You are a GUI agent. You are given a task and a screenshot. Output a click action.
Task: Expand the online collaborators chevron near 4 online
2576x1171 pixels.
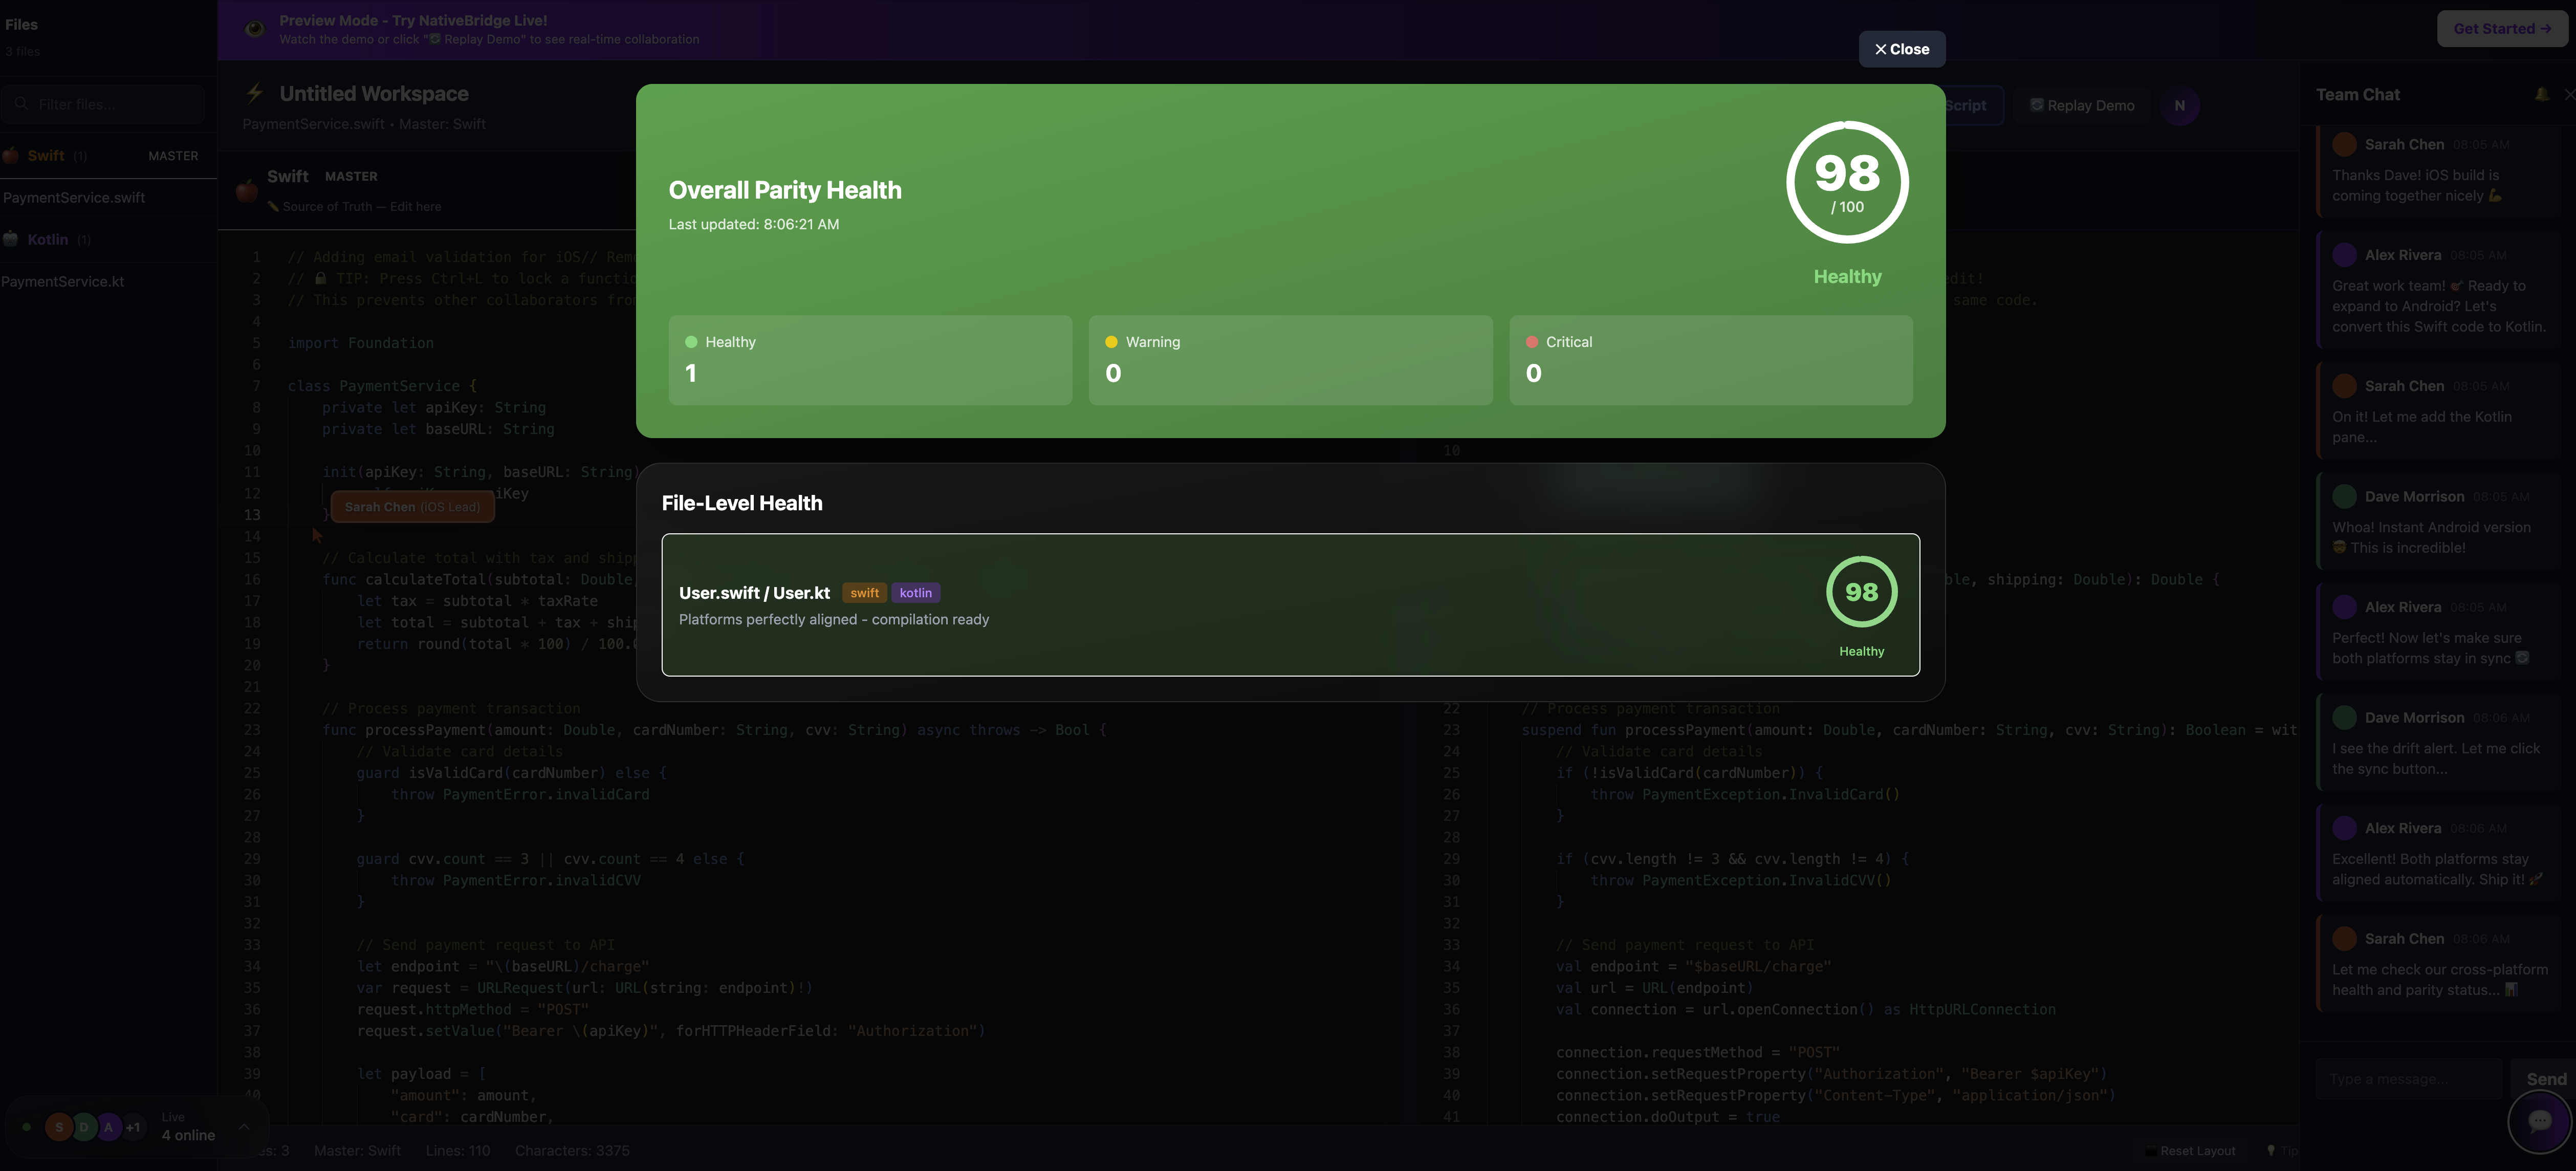click(x=245, y=1127)
